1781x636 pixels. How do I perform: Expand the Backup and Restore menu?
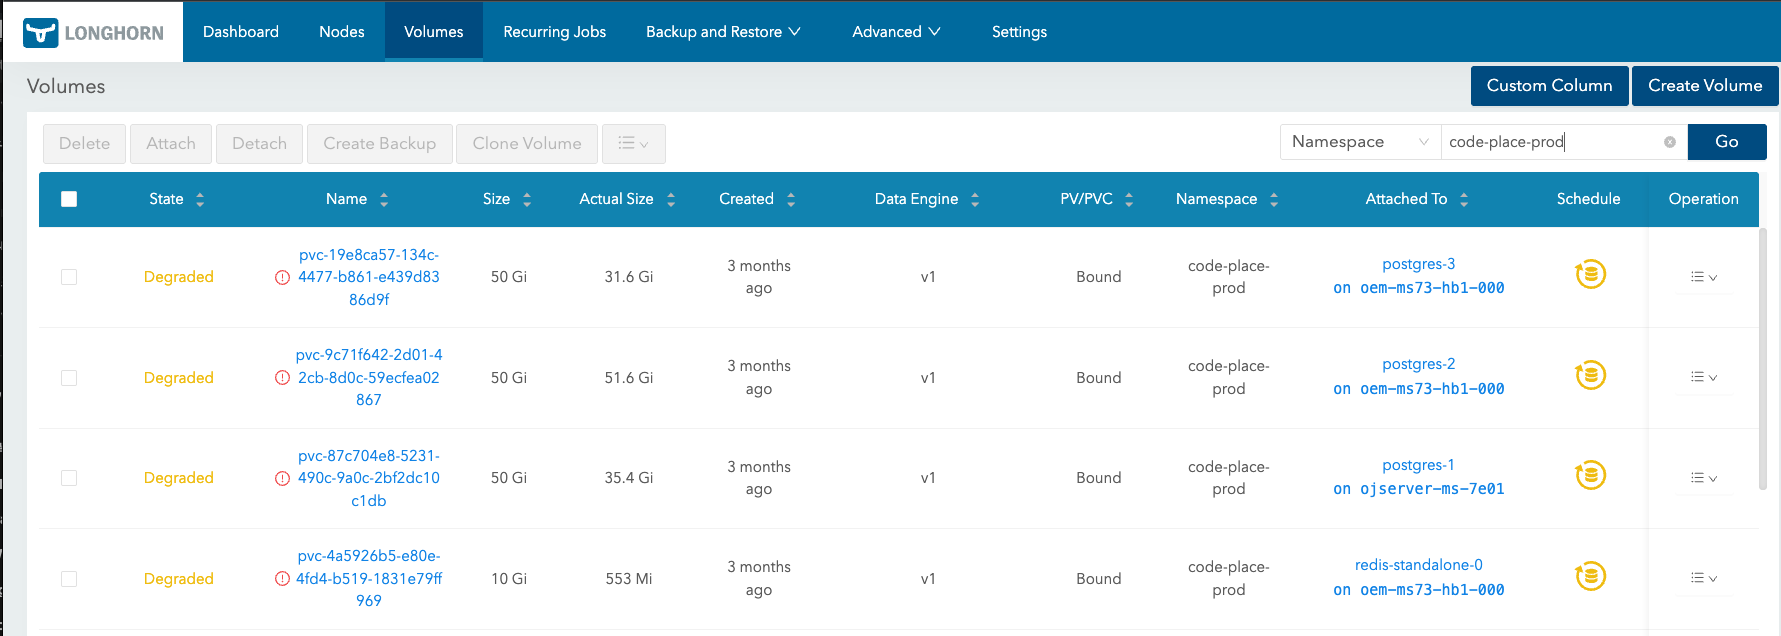tap(723, 32)
